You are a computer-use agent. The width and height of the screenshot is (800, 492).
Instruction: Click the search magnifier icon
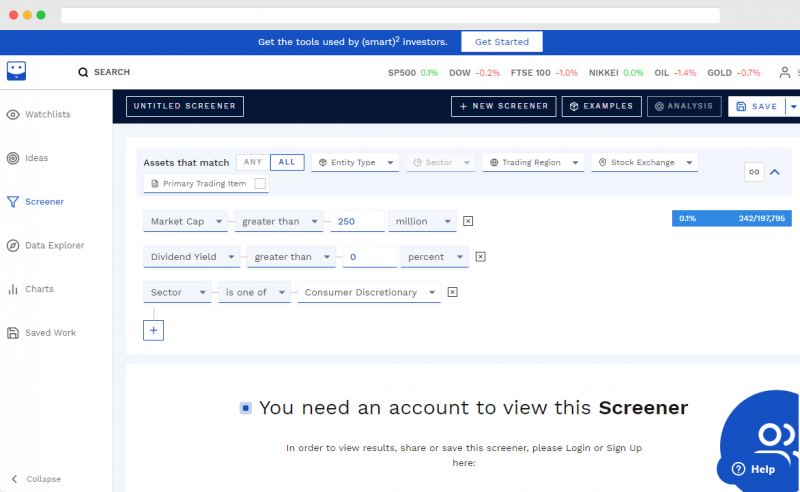(x=83, y=72)
